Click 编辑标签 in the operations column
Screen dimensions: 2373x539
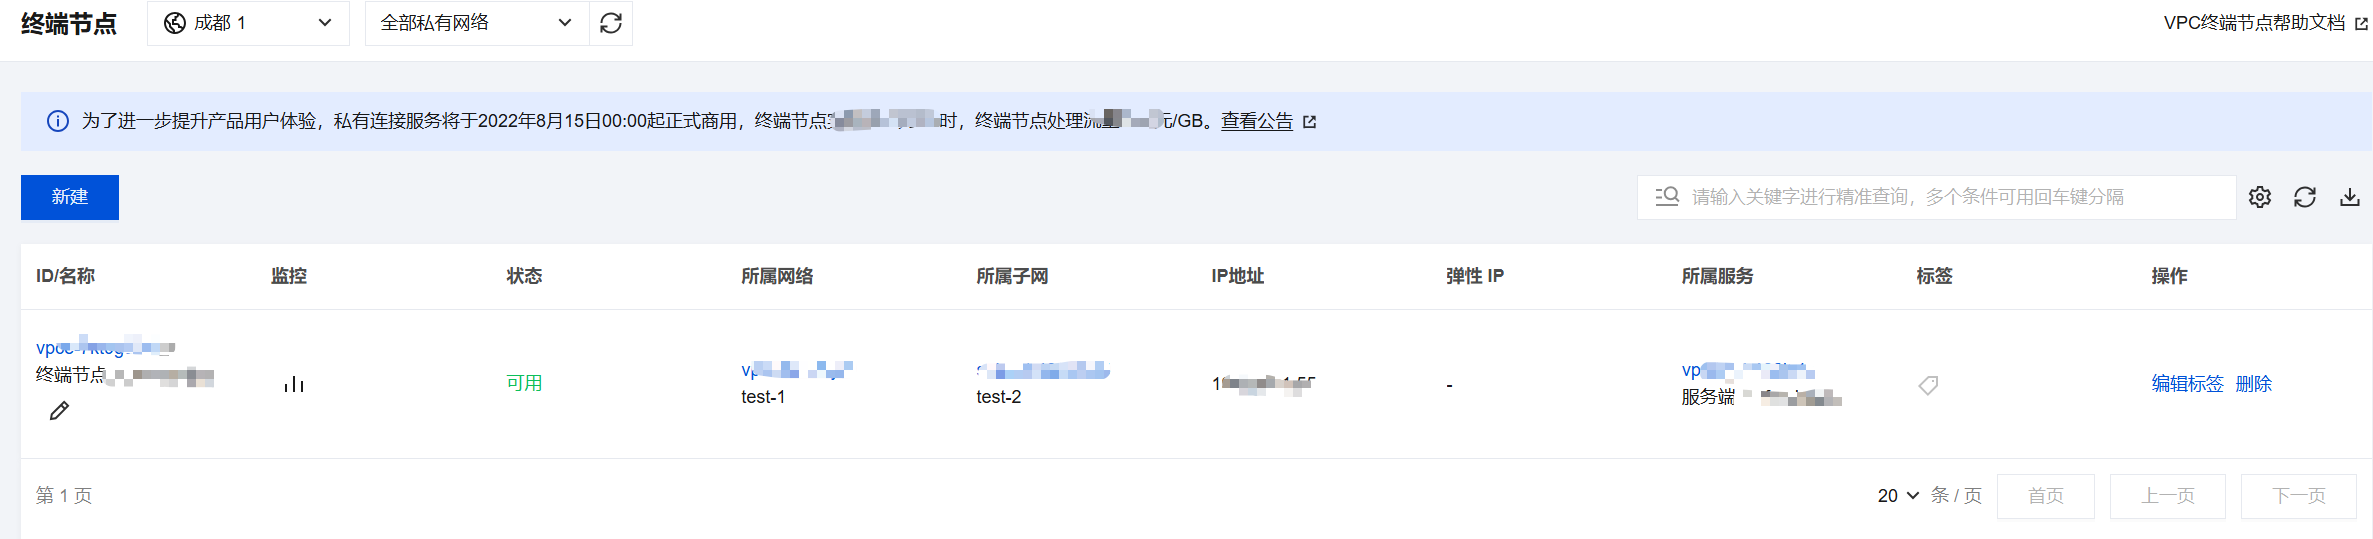[2187, 384]
